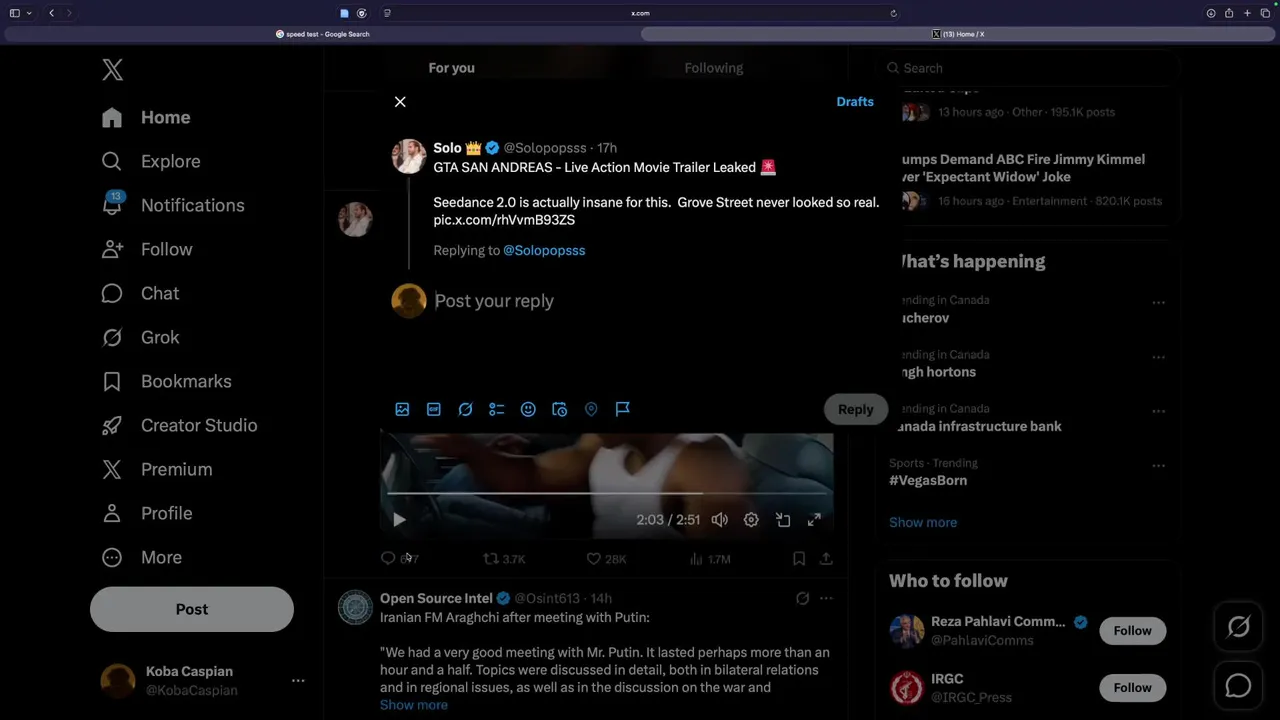Open Notifications with 13 badge
Image resolution: width=1280 pixels, height=720 pixels.
point(173,205)
